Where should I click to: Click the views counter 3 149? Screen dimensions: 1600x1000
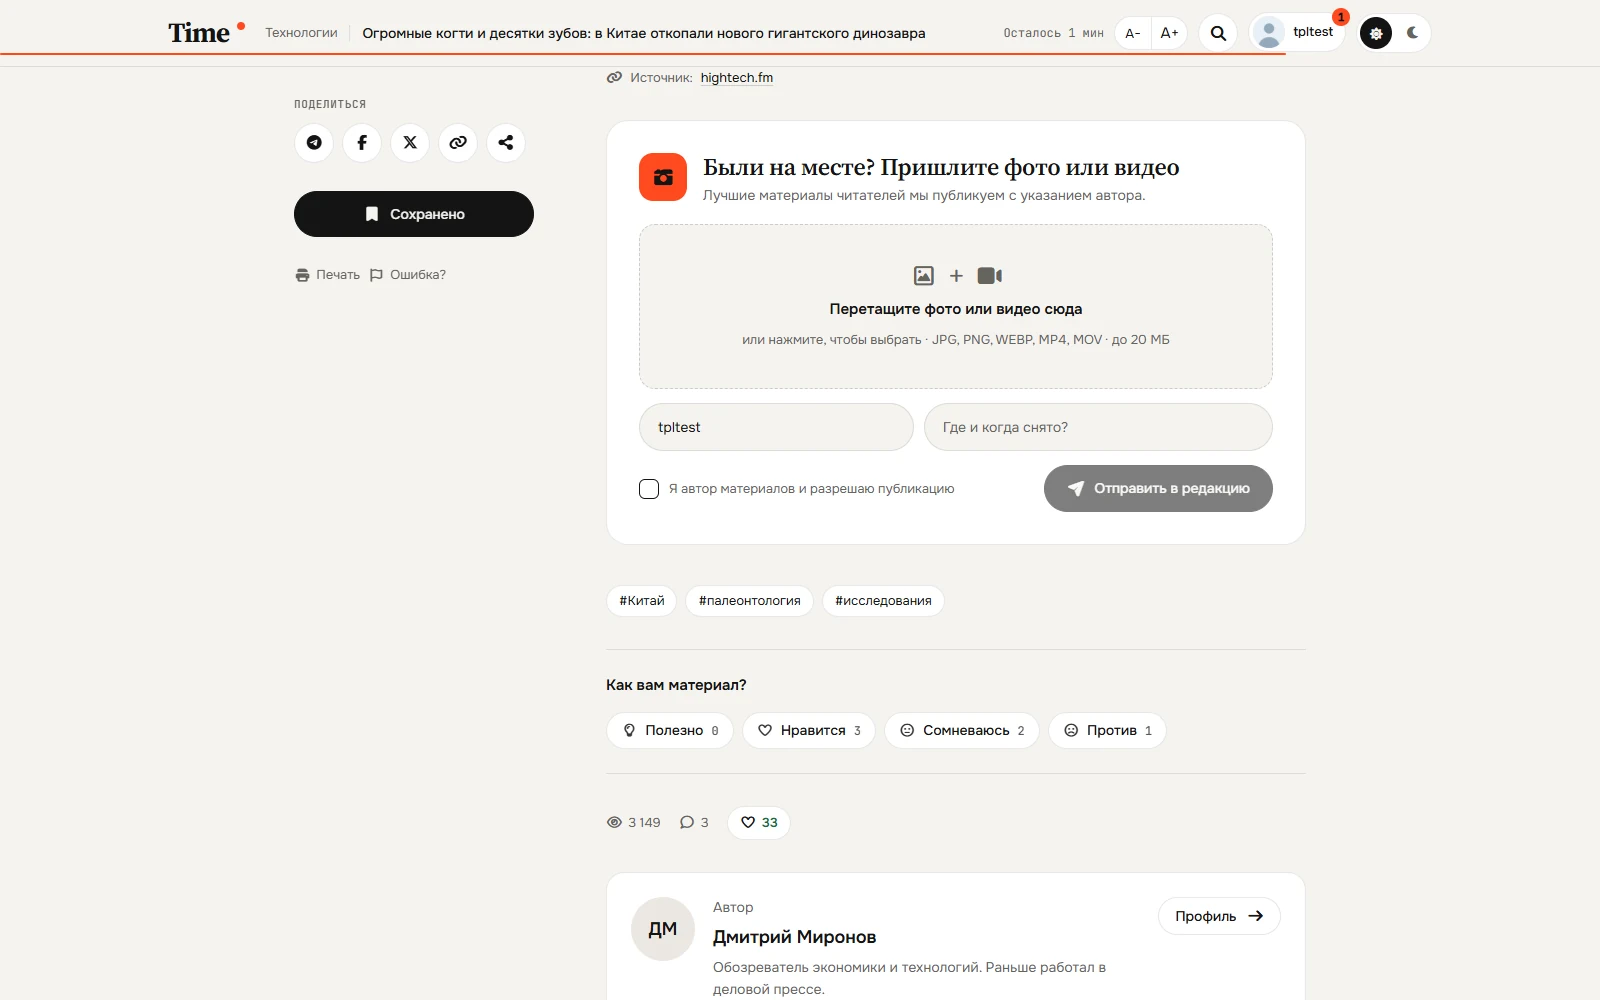point(634,823)
